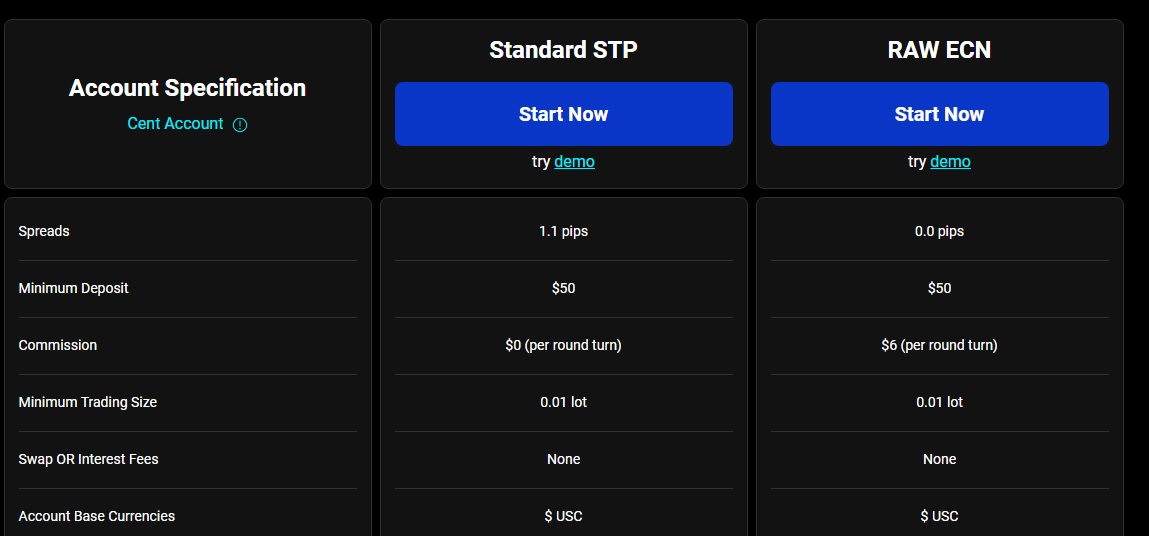1149x536 pixels.
Task: Click the RAW ECN column title
Action: [939, 49]
